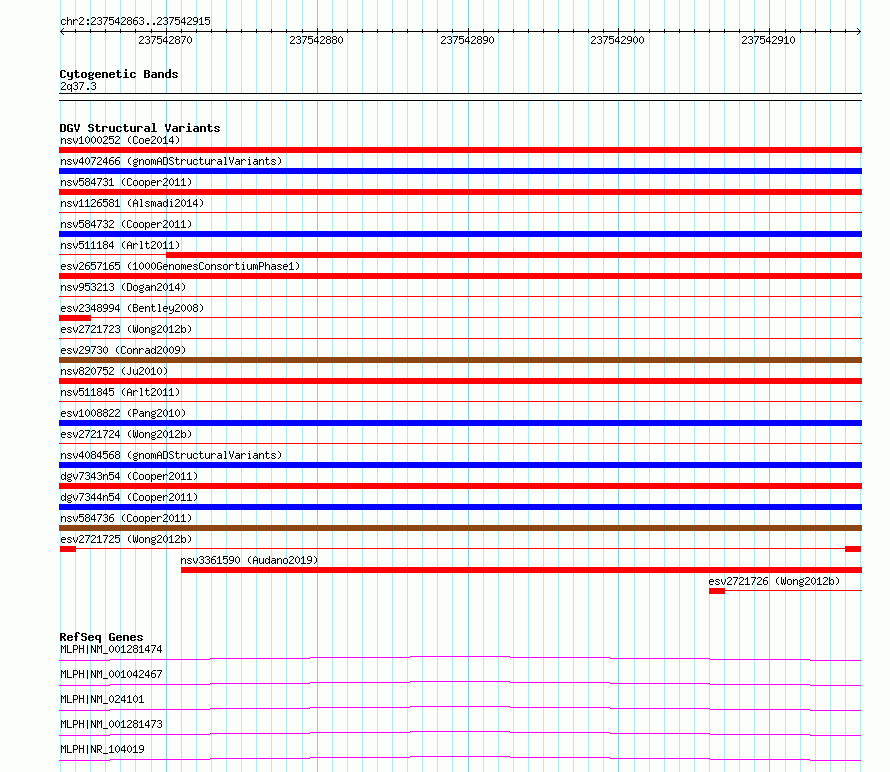Screen dimensions: 890x772
Task: Click the short red block under esv2721726
Action: (717, 591)
